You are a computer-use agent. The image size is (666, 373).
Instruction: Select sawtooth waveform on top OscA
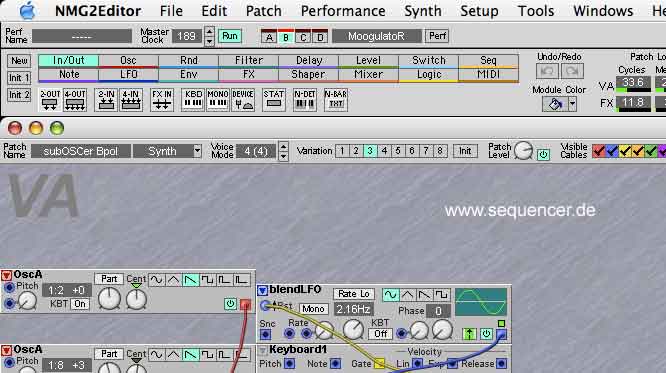click(x=191, y=280)
